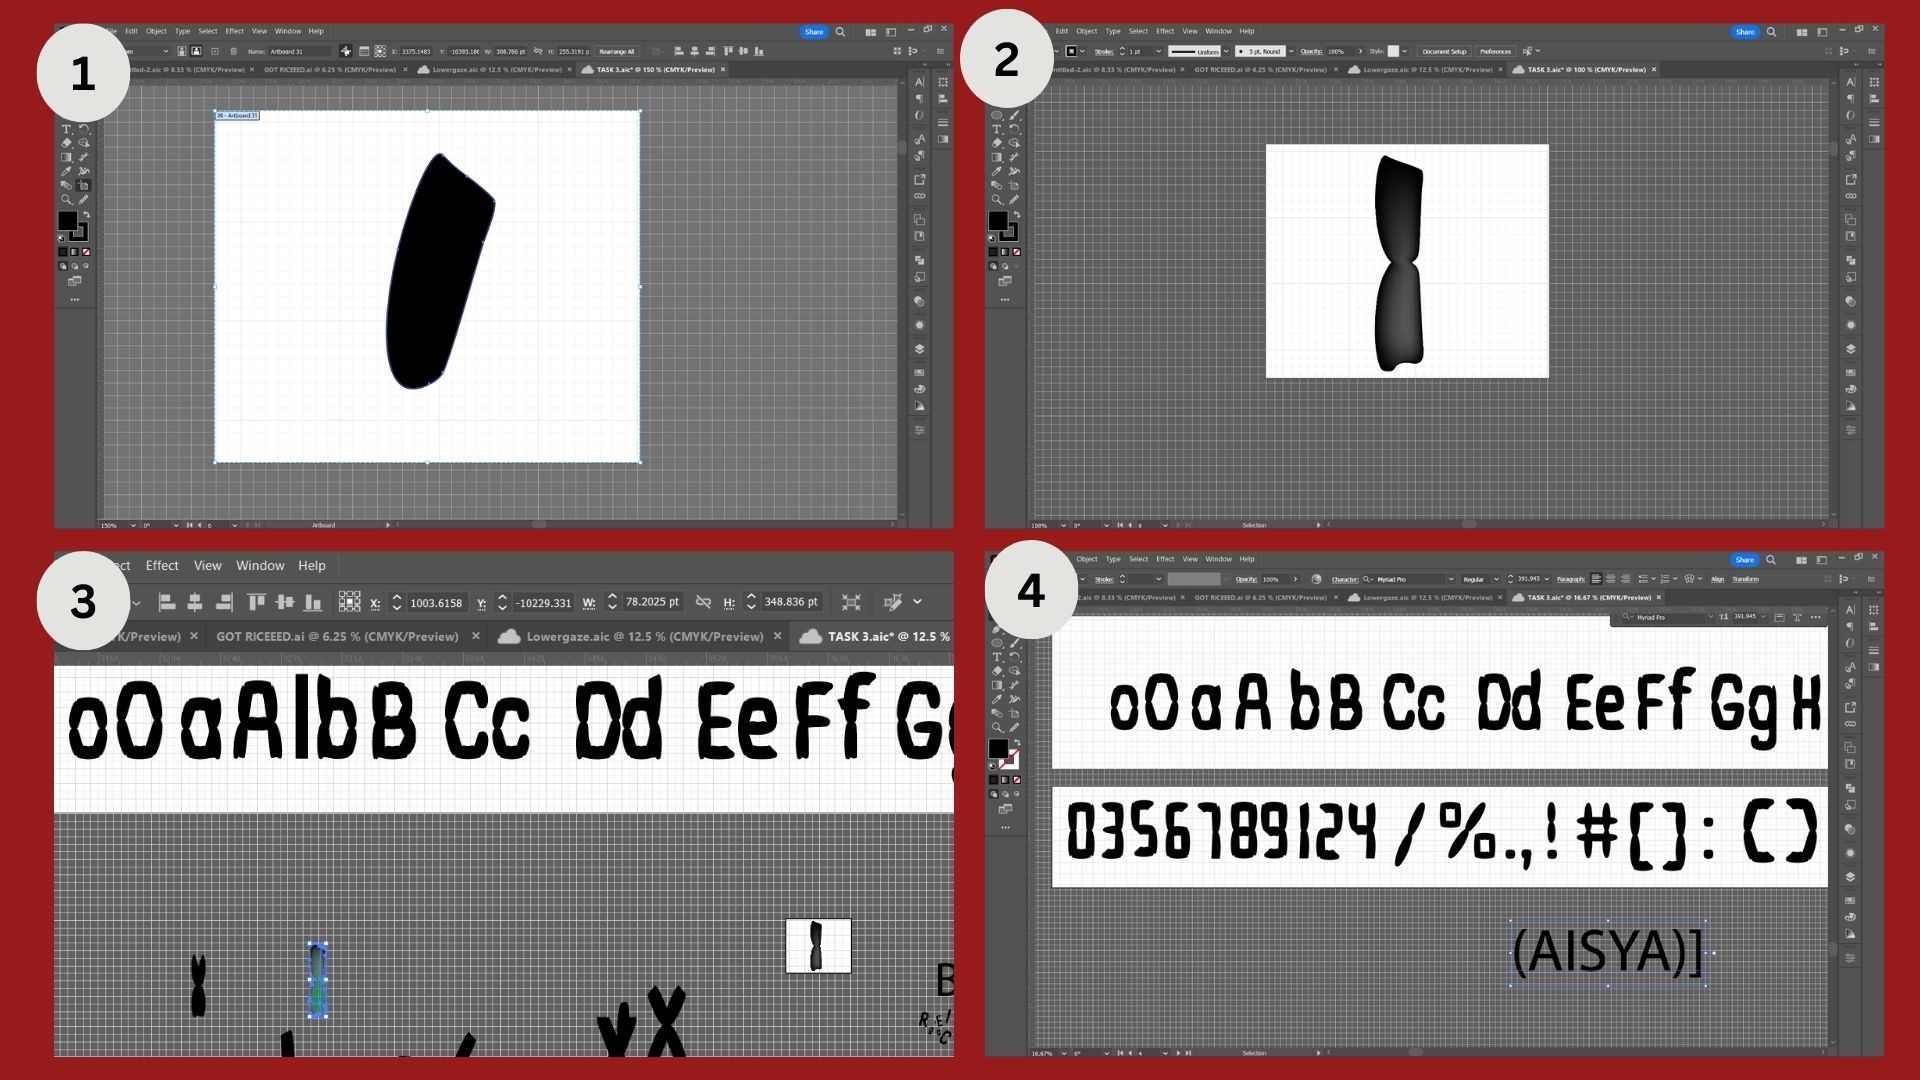Open the Links panel icon in panel 1
This screenshot has width=1920, height=1080.
pos(919,196)
